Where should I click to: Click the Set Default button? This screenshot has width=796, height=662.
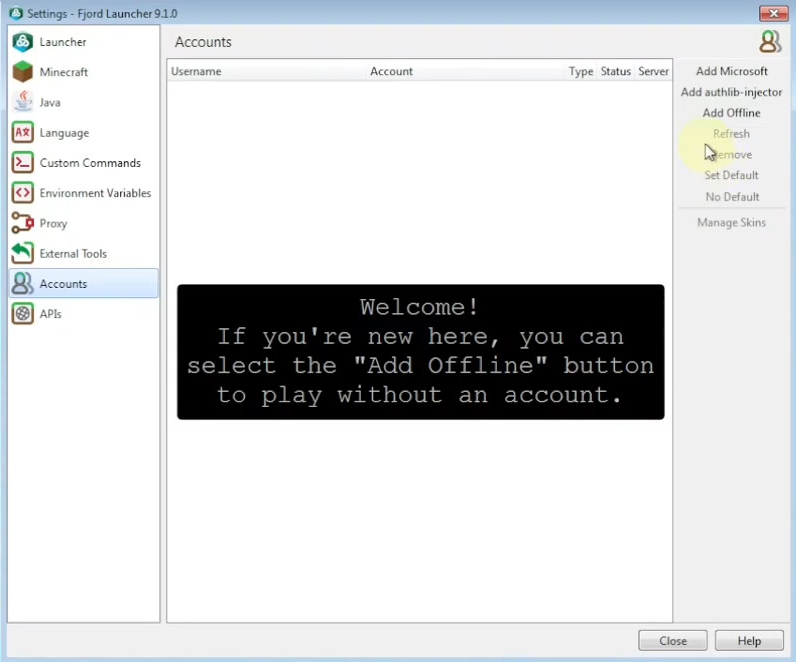732,175
